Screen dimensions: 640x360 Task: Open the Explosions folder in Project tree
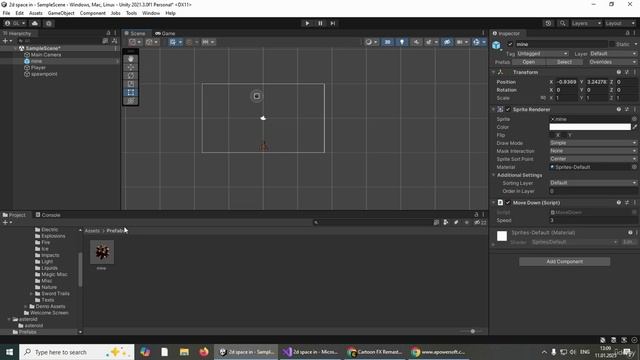[x=53, y=236]
